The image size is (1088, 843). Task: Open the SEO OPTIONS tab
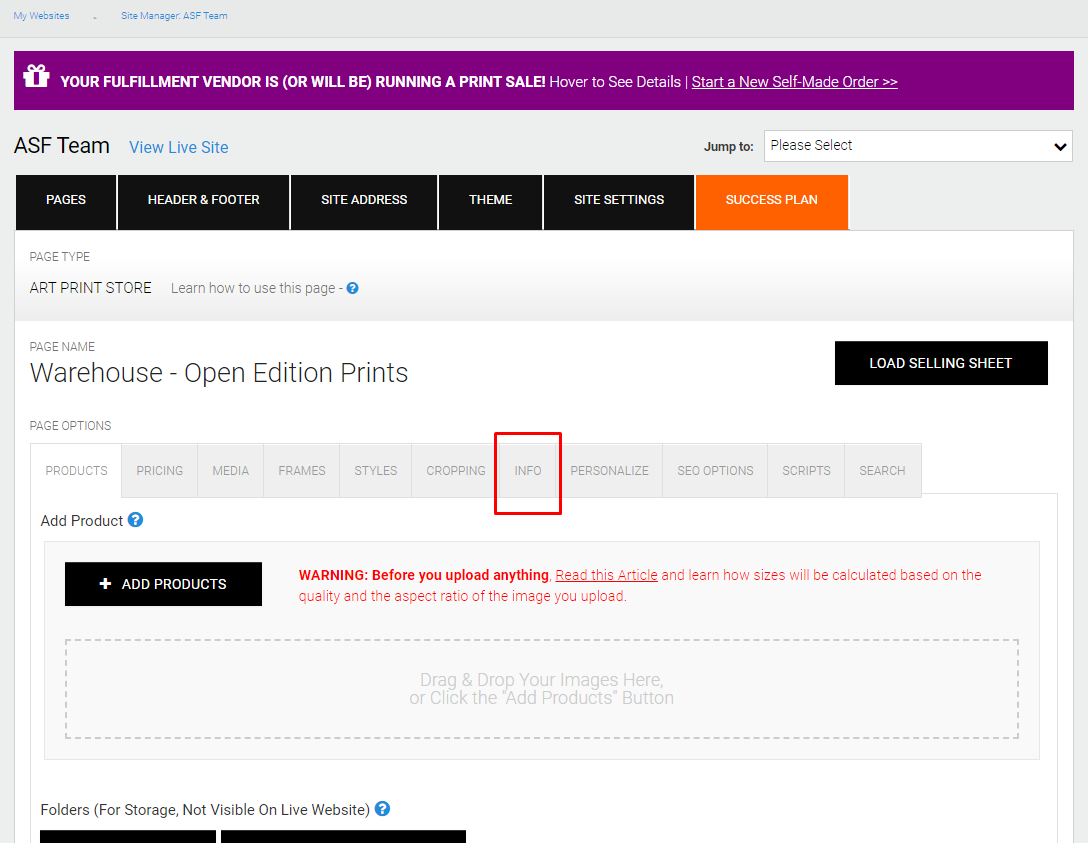coord(715,470)
